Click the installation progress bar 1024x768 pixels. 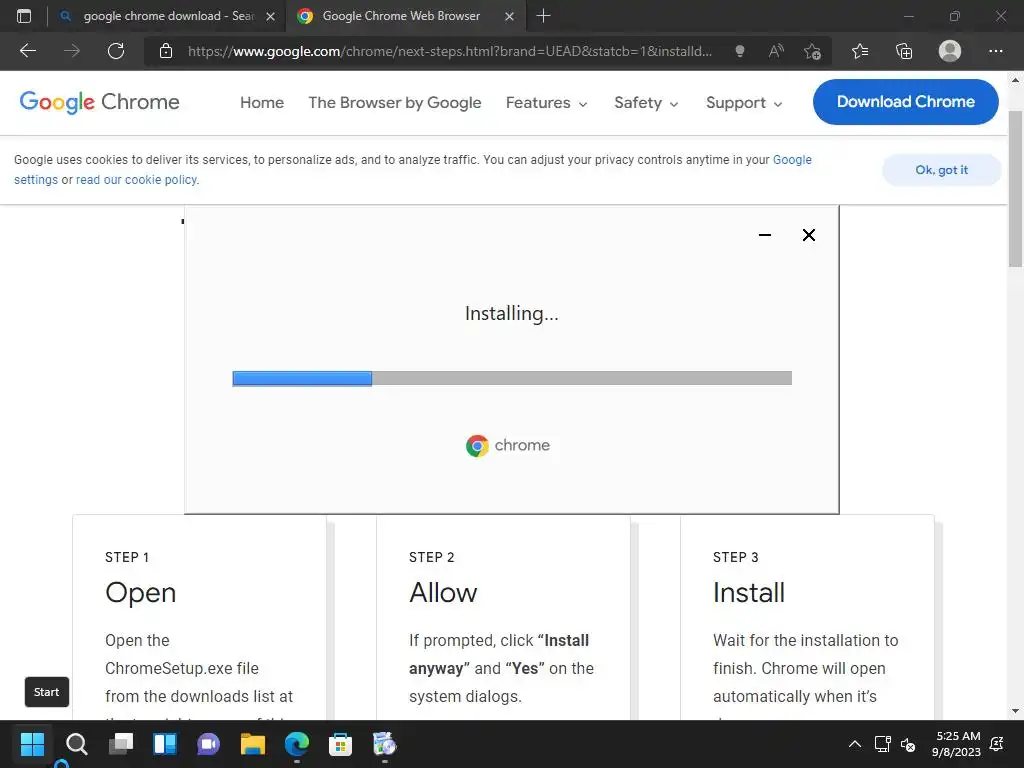coord(512,378)
